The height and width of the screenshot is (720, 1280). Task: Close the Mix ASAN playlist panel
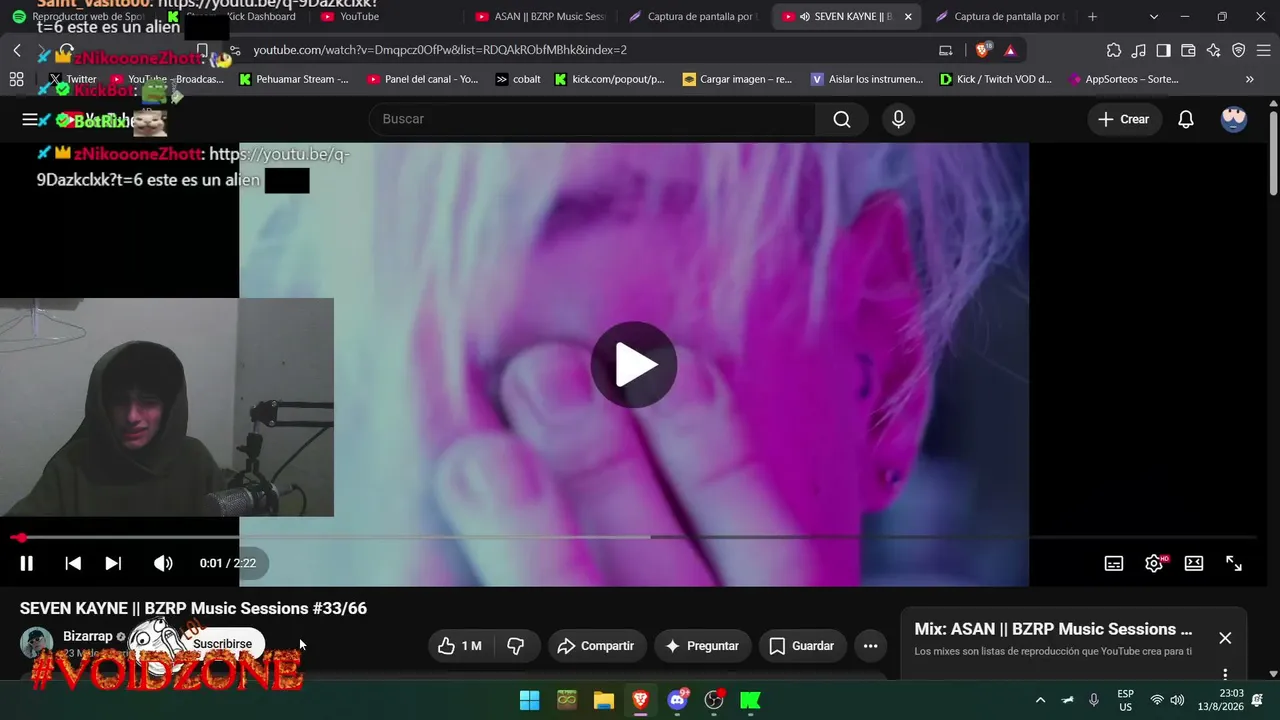[1225, 638]
